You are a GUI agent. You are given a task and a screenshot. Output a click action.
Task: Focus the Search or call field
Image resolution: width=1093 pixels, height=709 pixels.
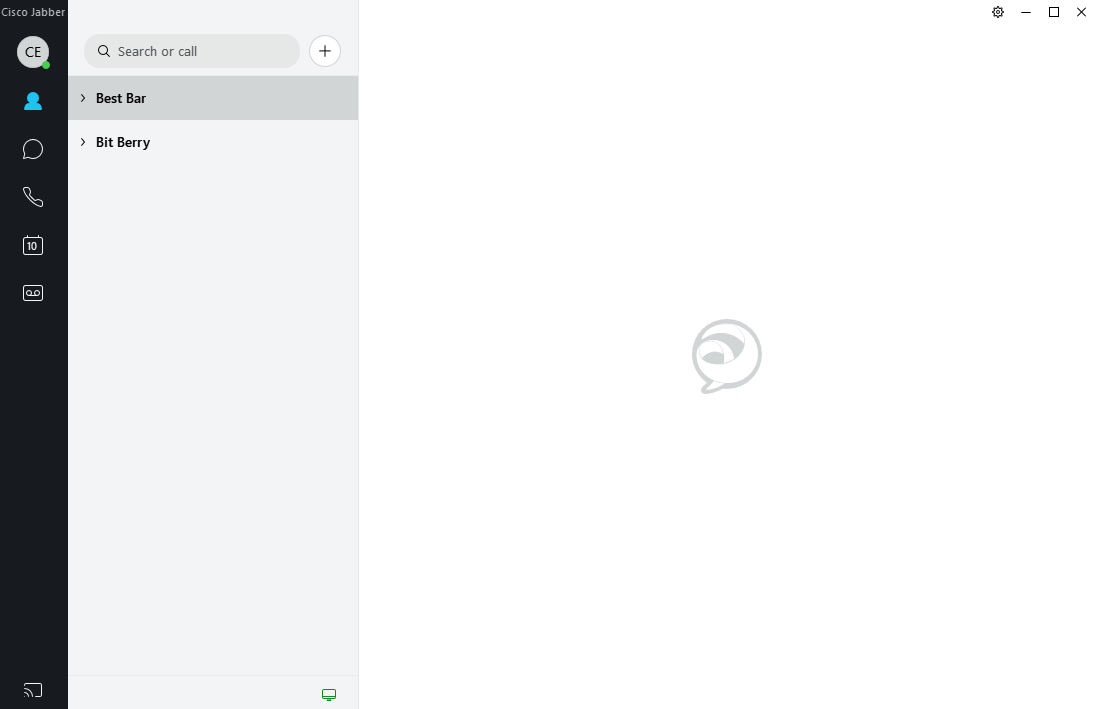pyautogui.click(x=192, y=51)
